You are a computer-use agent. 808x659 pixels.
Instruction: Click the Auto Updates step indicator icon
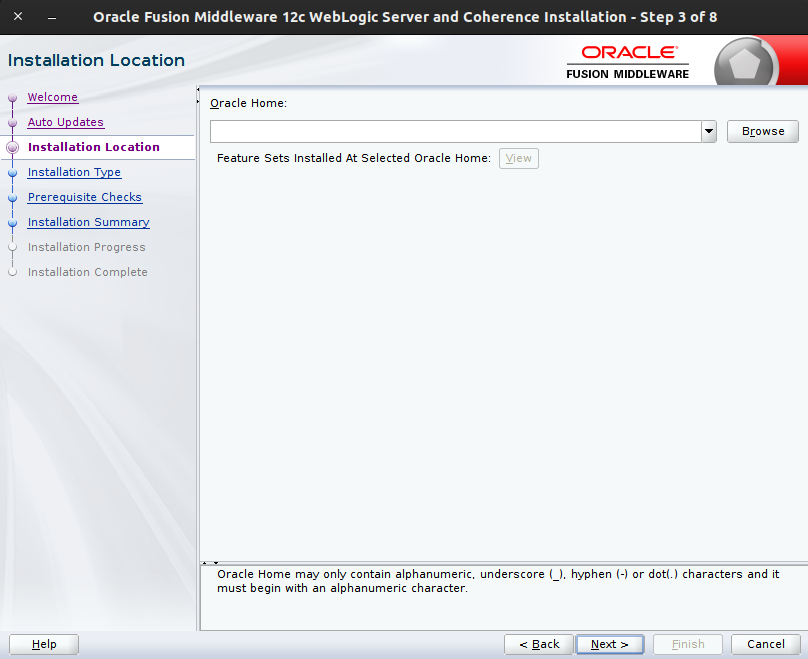coord(12,122)
